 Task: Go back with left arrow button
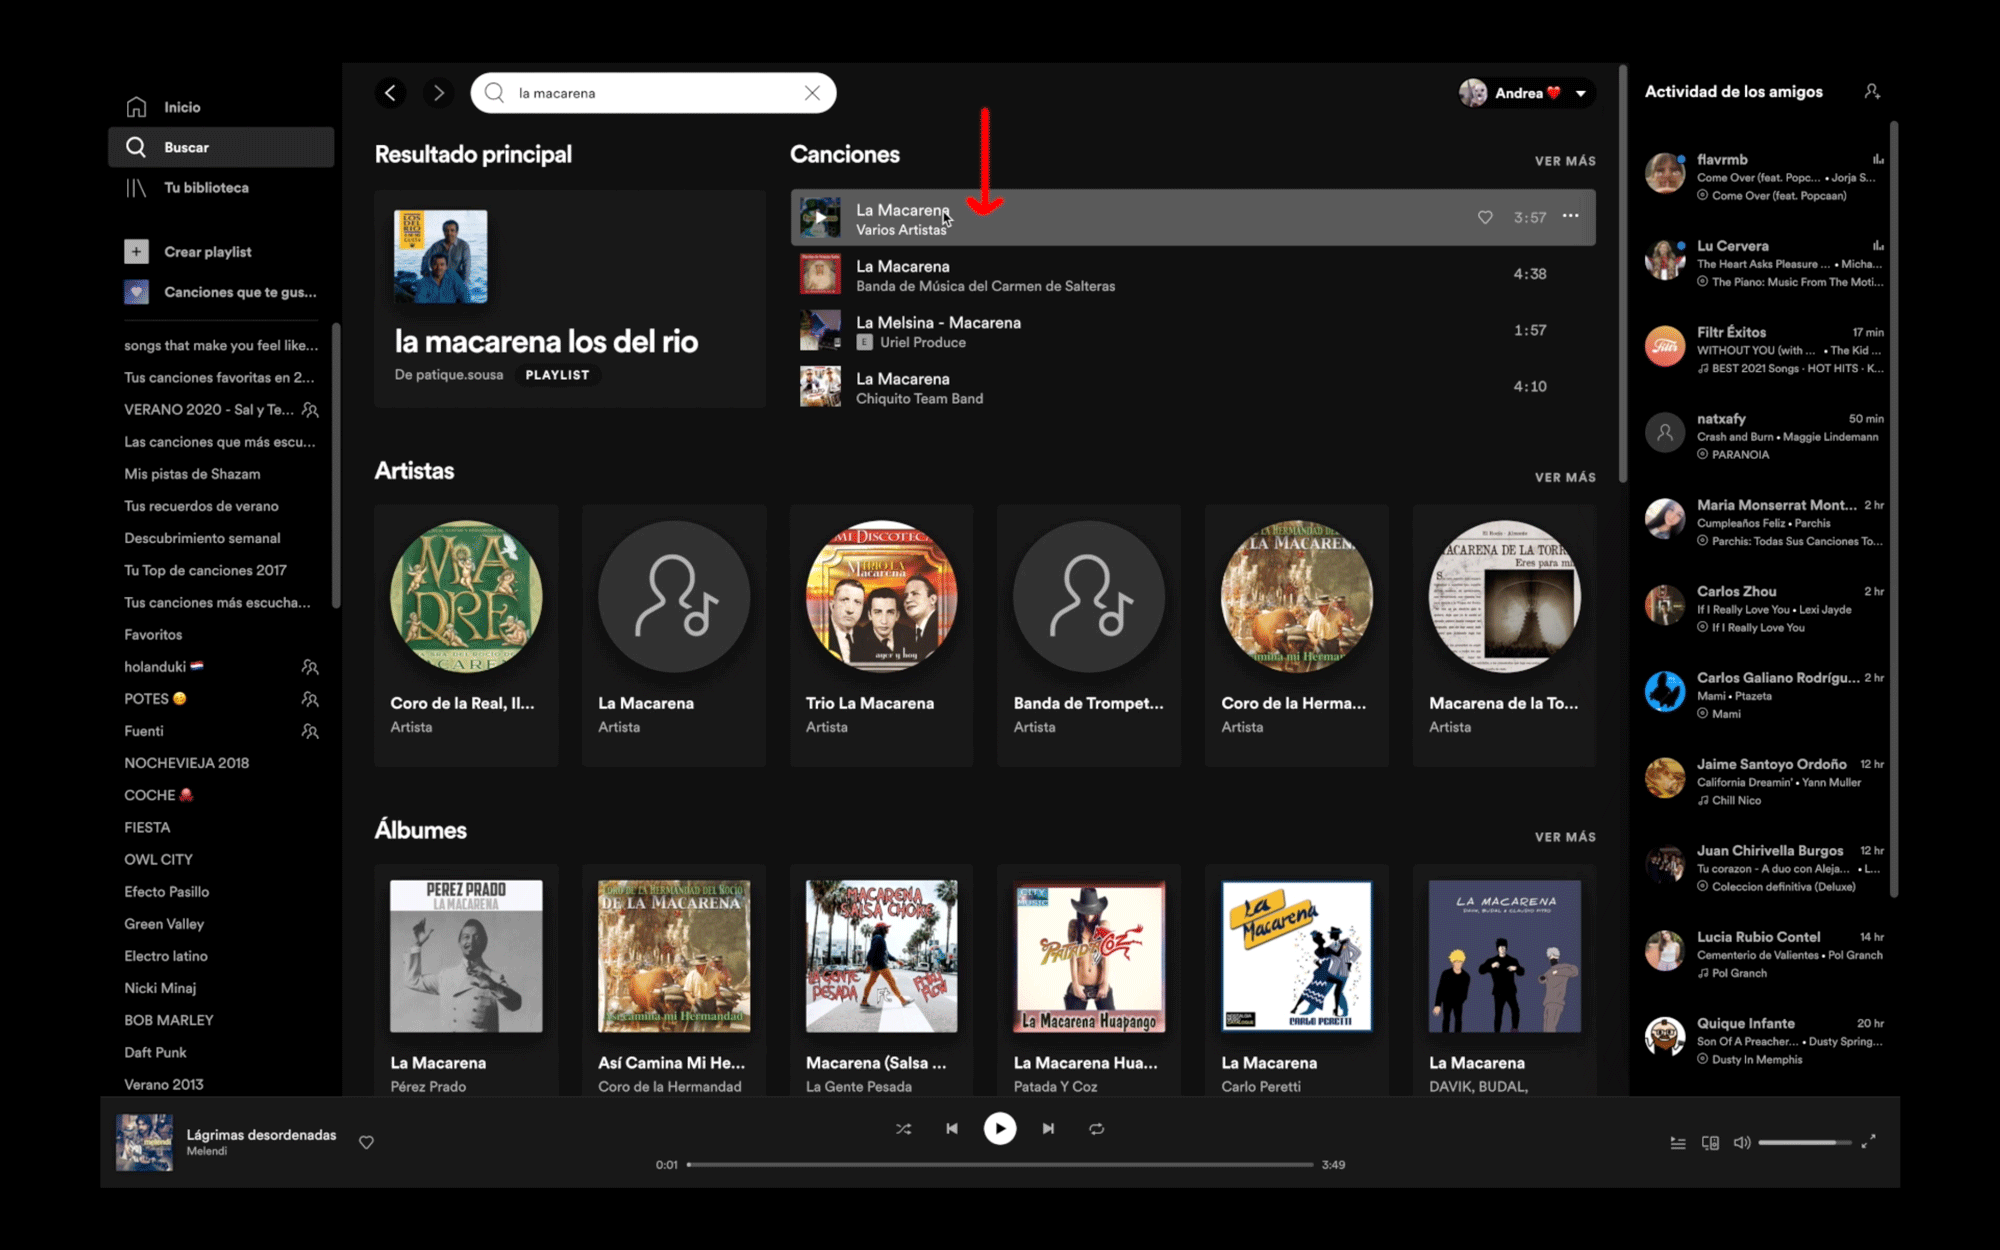tap(391, 93)
